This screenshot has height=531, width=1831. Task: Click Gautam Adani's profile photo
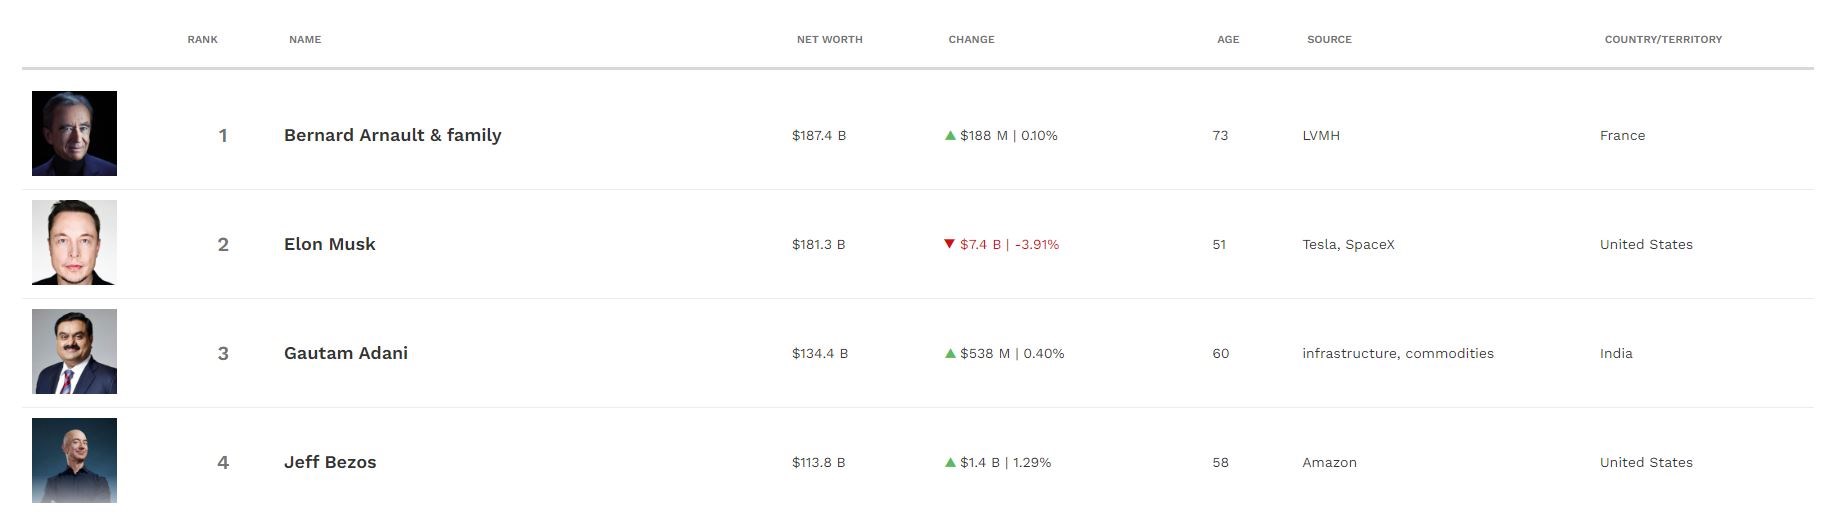pos(74,351)
